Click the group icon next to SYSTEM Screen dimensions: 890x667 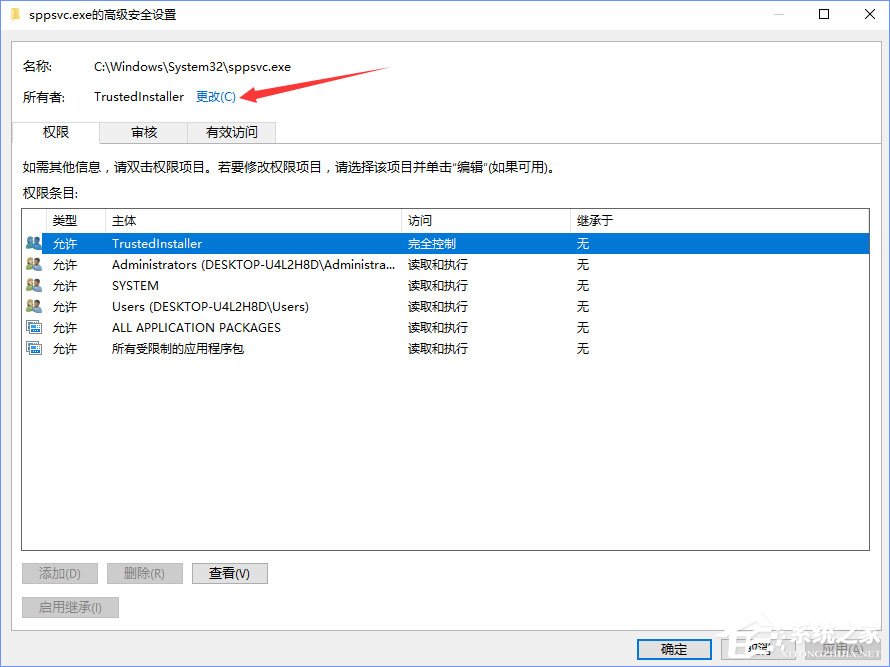[x=33, y=285]
